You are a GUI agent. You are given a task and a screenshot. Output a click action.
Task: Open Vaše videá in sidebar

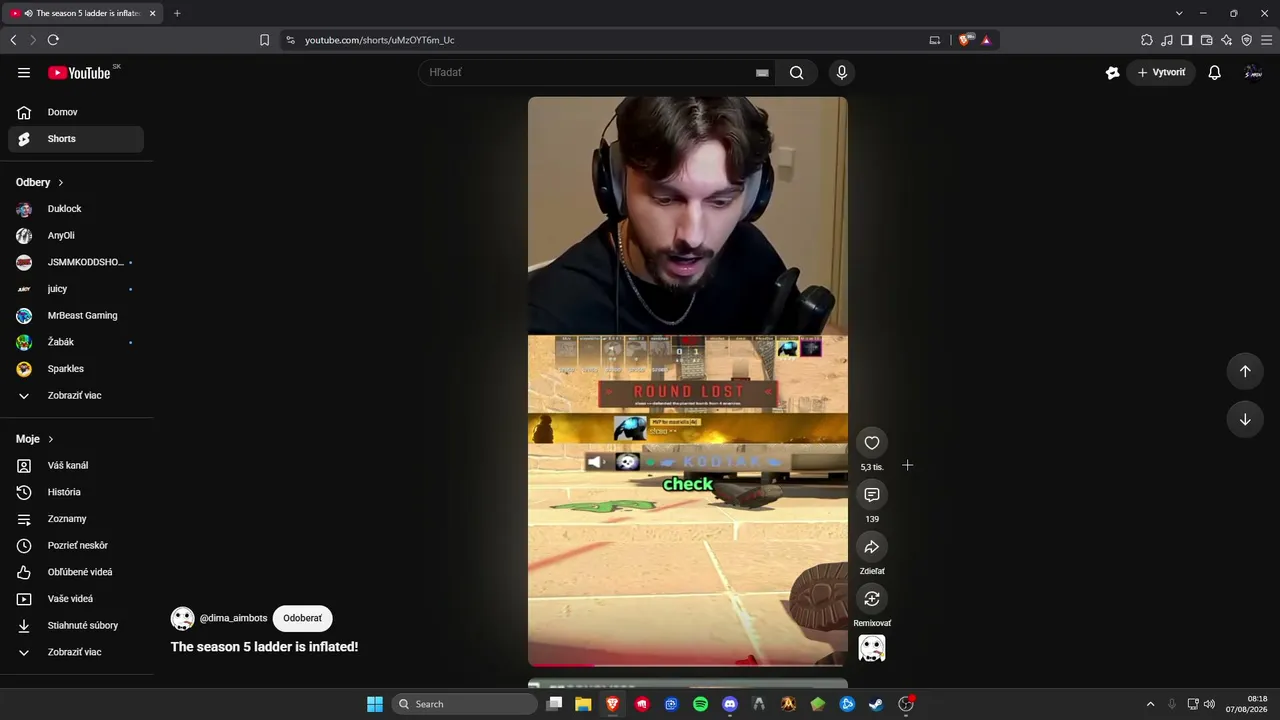(76, 599)
